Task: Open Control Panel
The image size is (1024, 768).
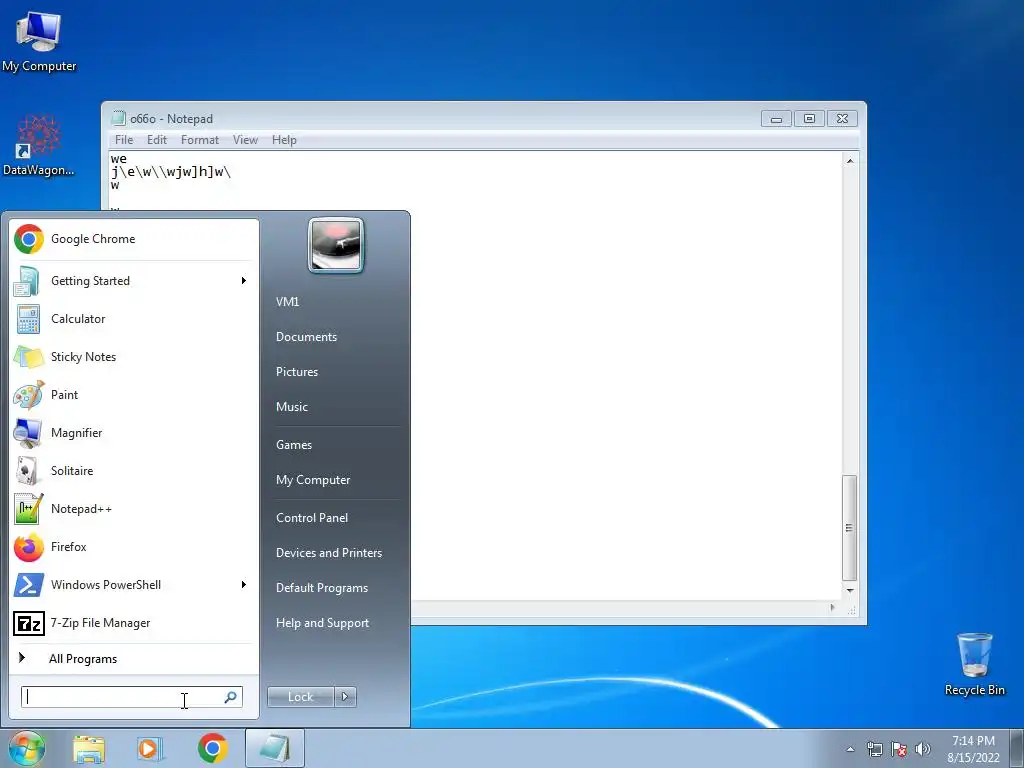Action: pyautogui.click(x=312, y=518)
